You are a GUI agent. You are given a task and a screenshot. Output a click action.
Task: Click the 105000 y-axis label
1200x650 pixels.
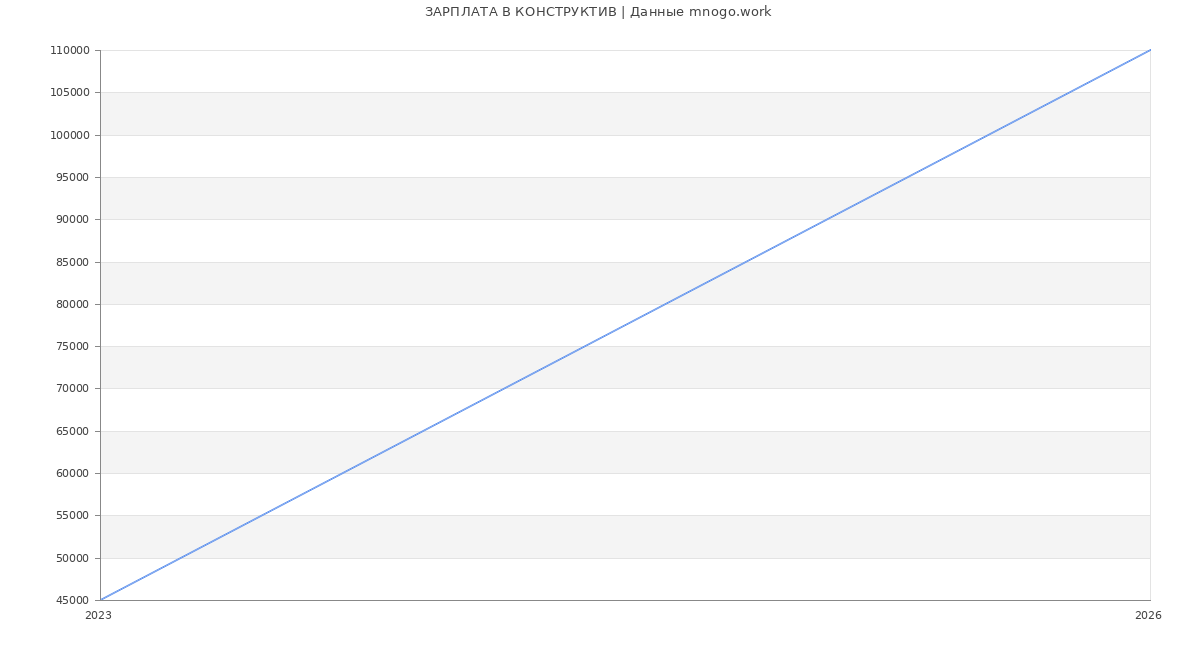(70, 93)
